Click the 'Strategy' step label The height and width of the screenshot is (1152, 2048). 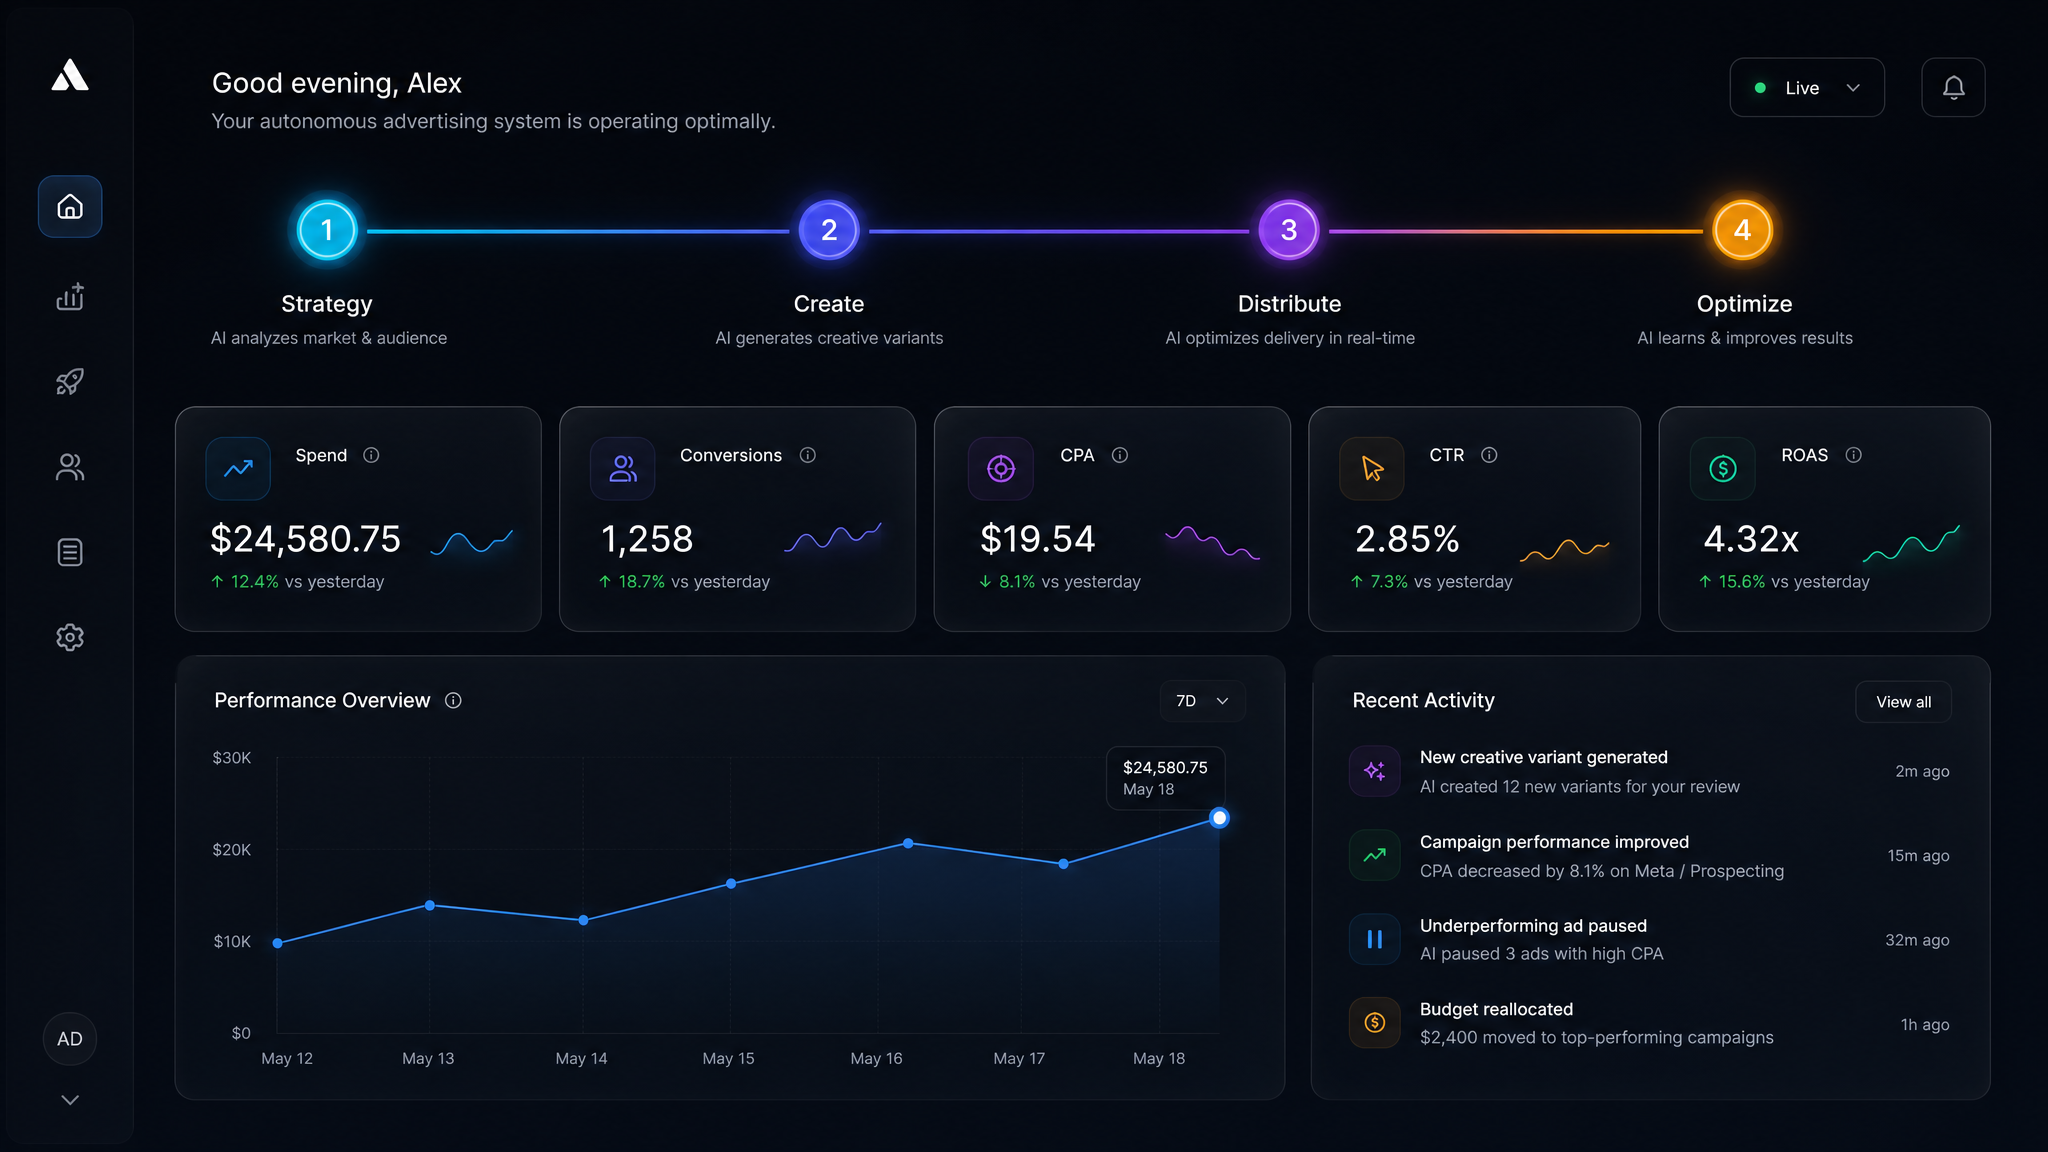click(327, 304)
